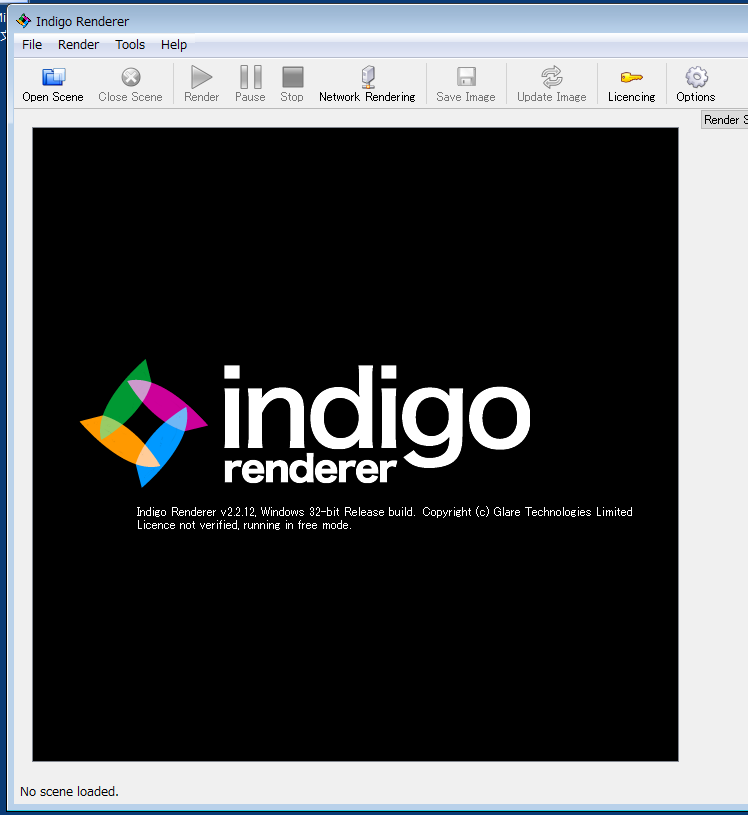Open the Render menu
Screen dimensions: 748x815
[78, 45]
